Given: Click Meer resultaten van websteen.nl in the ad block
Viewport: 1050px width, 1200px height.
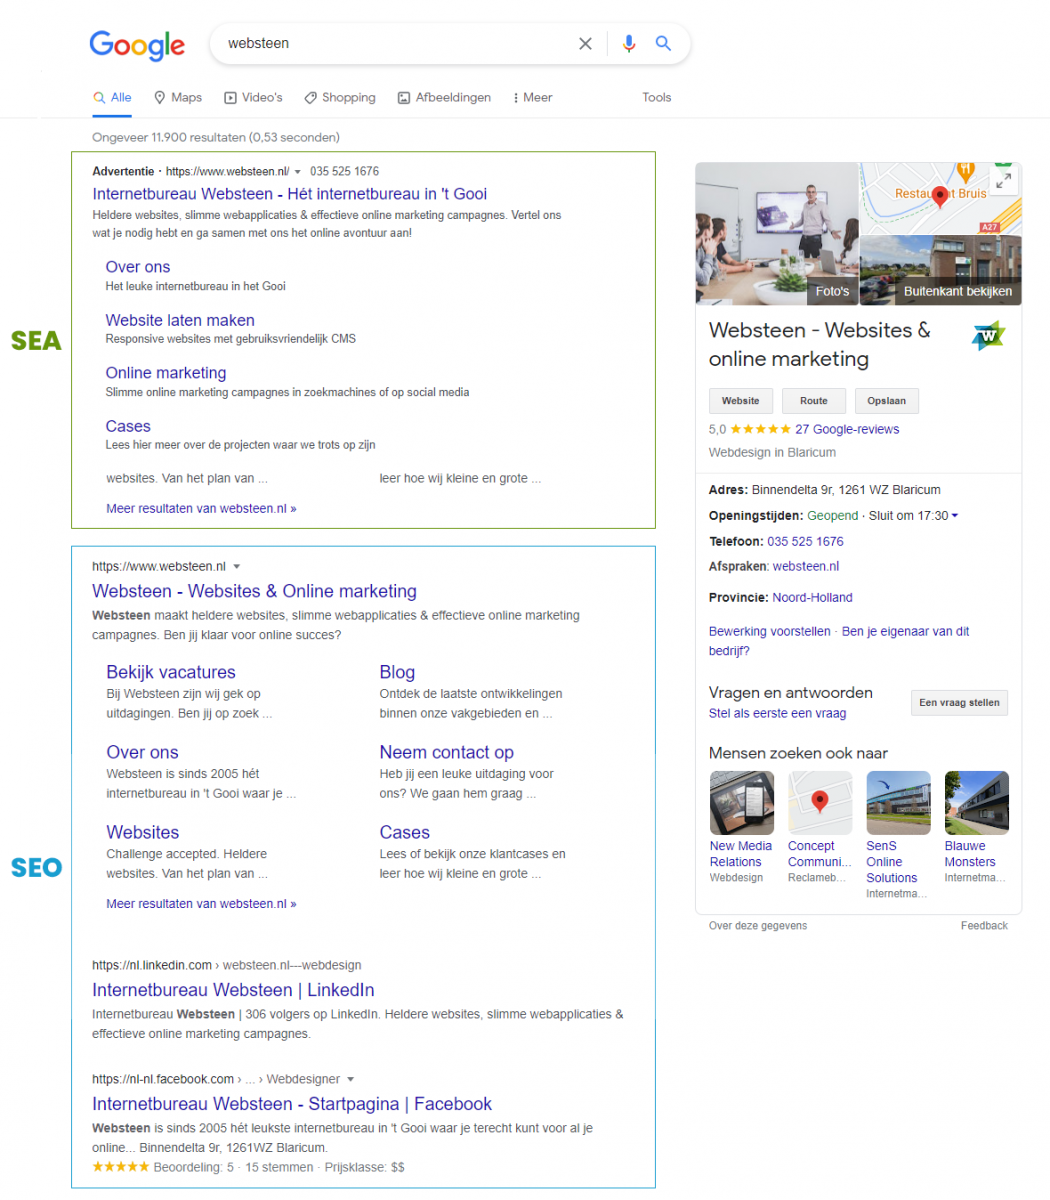Looking at the screenshot, I should pos(201,508).
